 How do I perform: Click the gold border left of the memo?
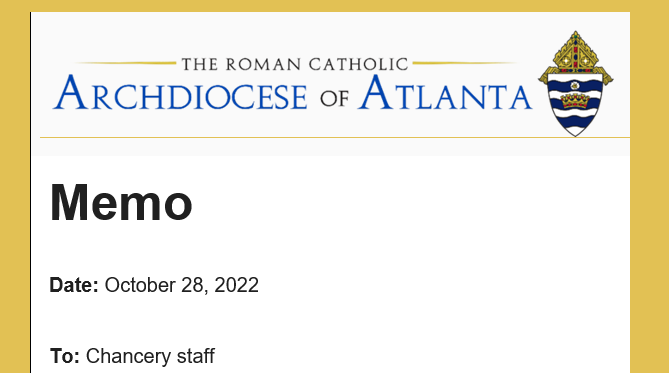pyautogui.click(x=15, y=192)
